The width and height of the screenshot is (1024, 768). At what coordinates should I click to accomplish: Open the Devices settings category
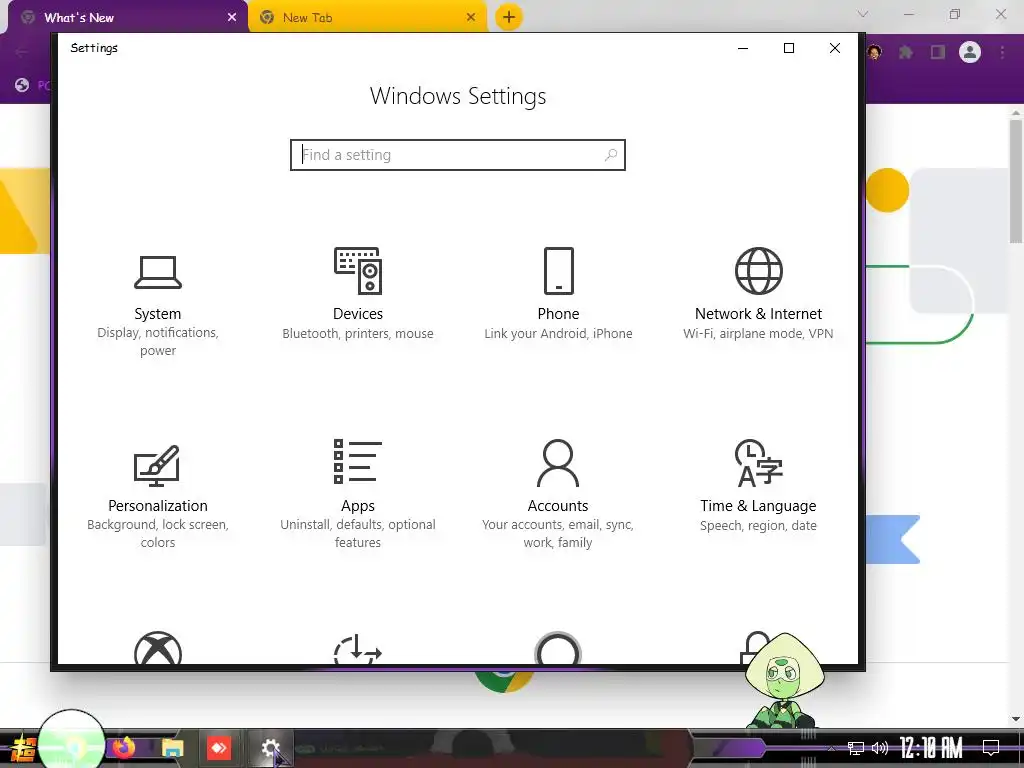point(358,294)
